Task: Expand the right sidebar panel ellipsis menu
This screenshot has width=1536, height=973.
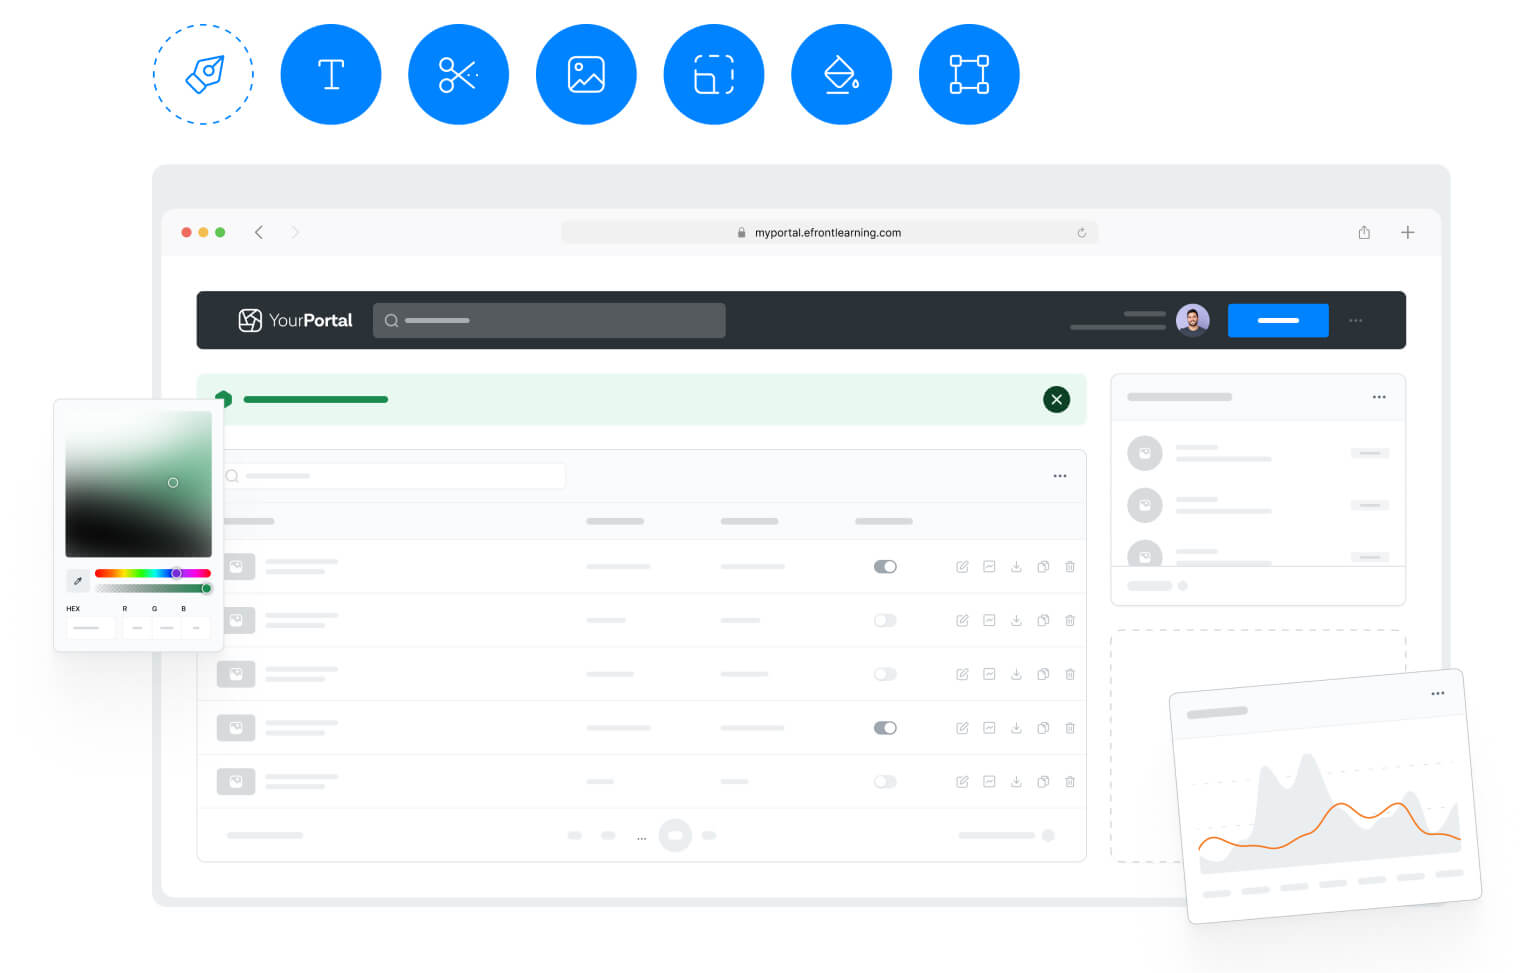Action: coord(1379,397)
